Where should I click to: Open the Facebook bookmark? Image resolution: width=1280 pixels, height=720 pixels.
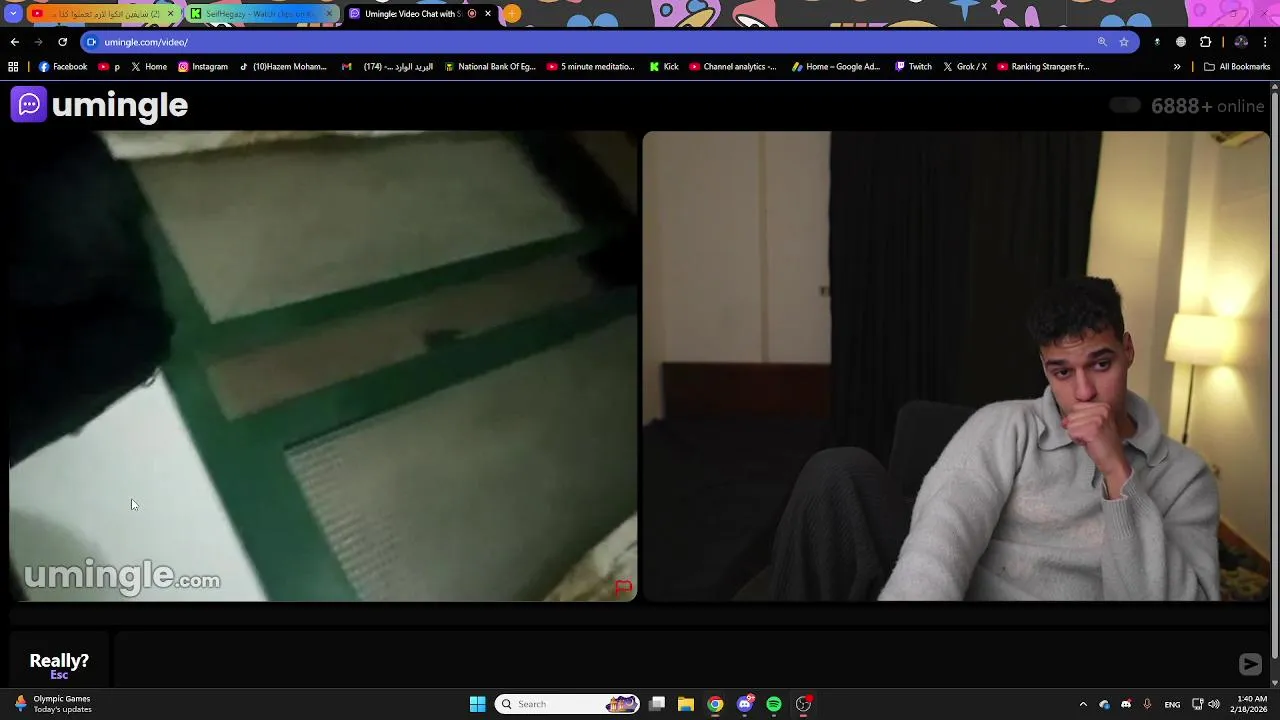pyautogui.click(x=62, y=67)
